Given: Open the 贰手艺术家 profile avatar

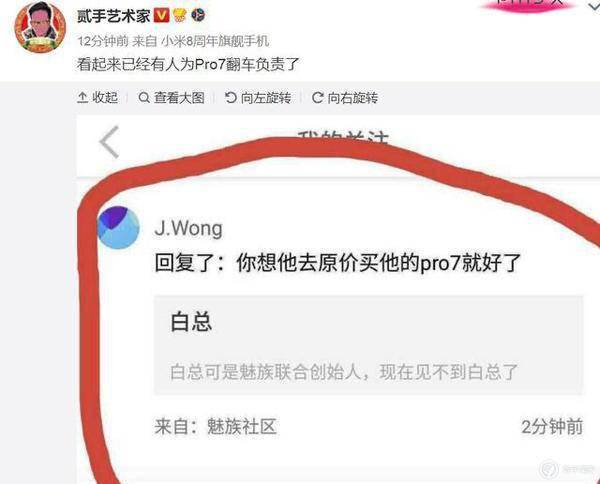Looking at the screenshot, I should (x=40, y=27).
